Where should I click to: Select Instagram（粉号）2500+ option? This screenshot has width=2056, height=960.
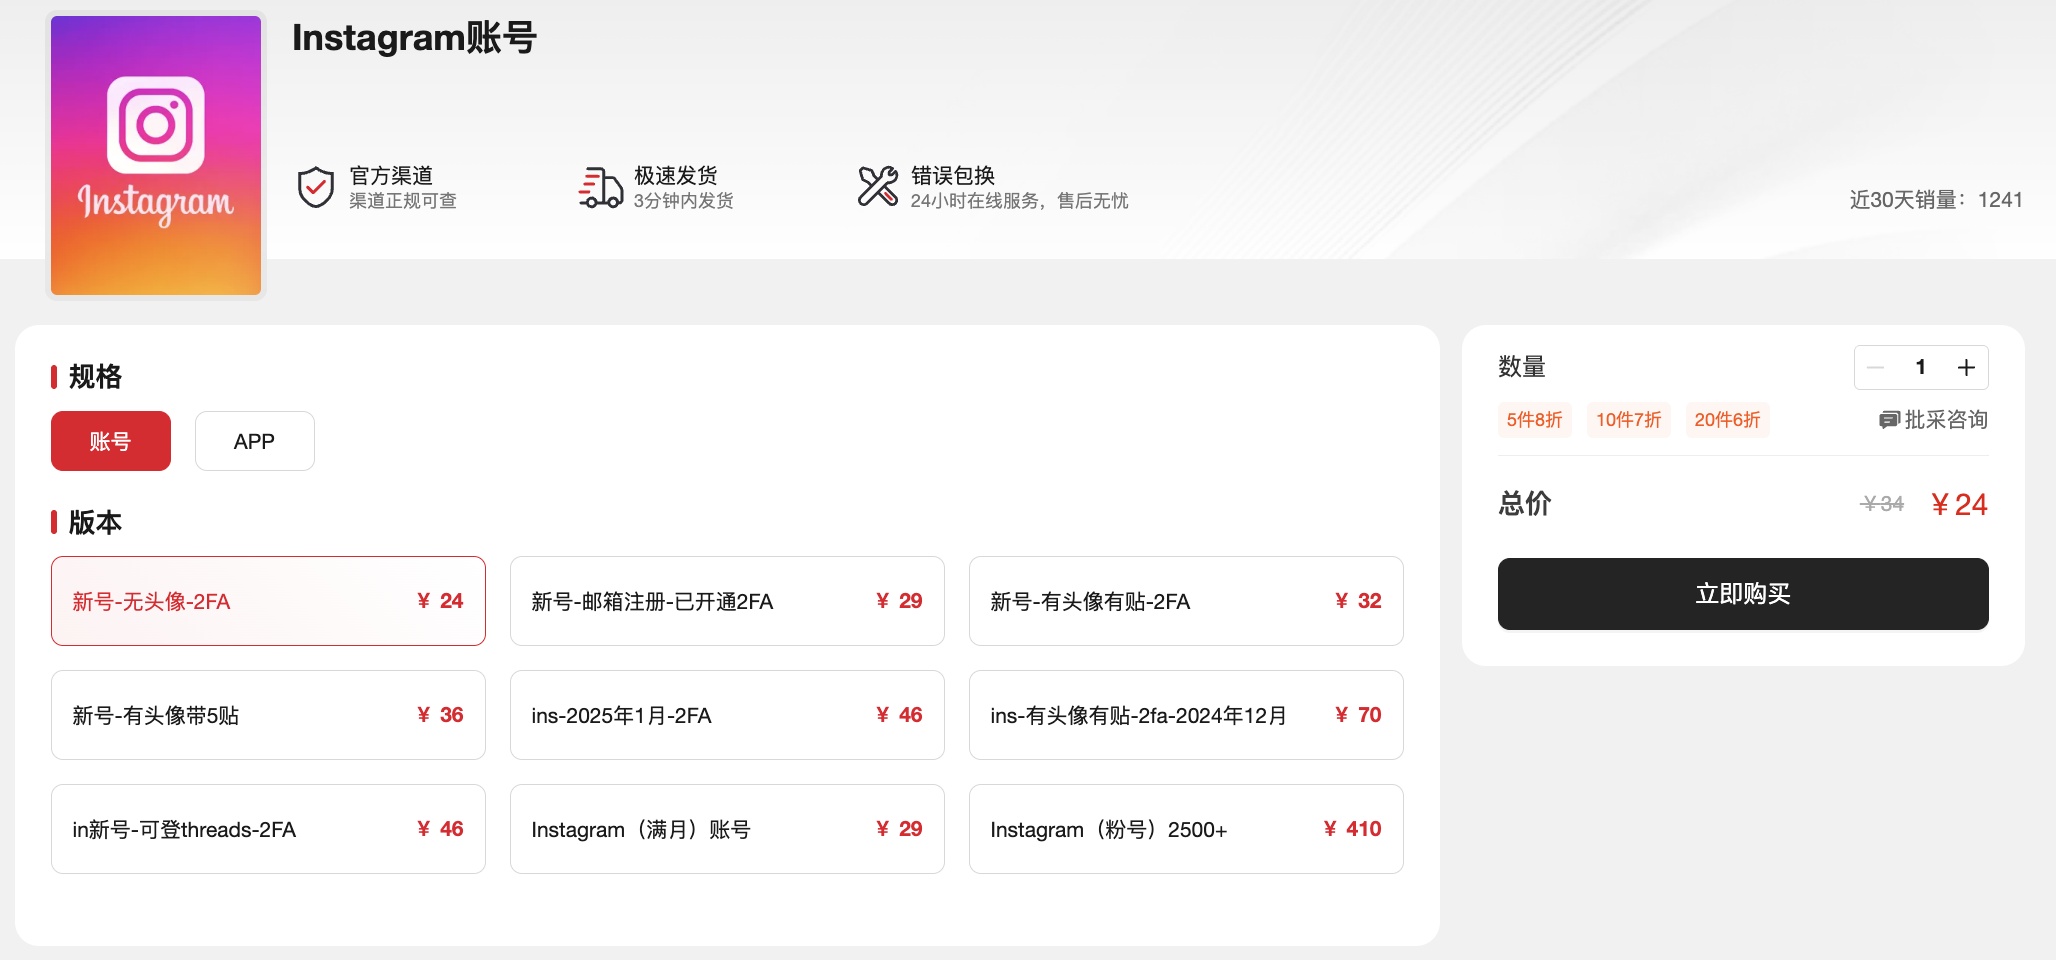(1186, 829)
